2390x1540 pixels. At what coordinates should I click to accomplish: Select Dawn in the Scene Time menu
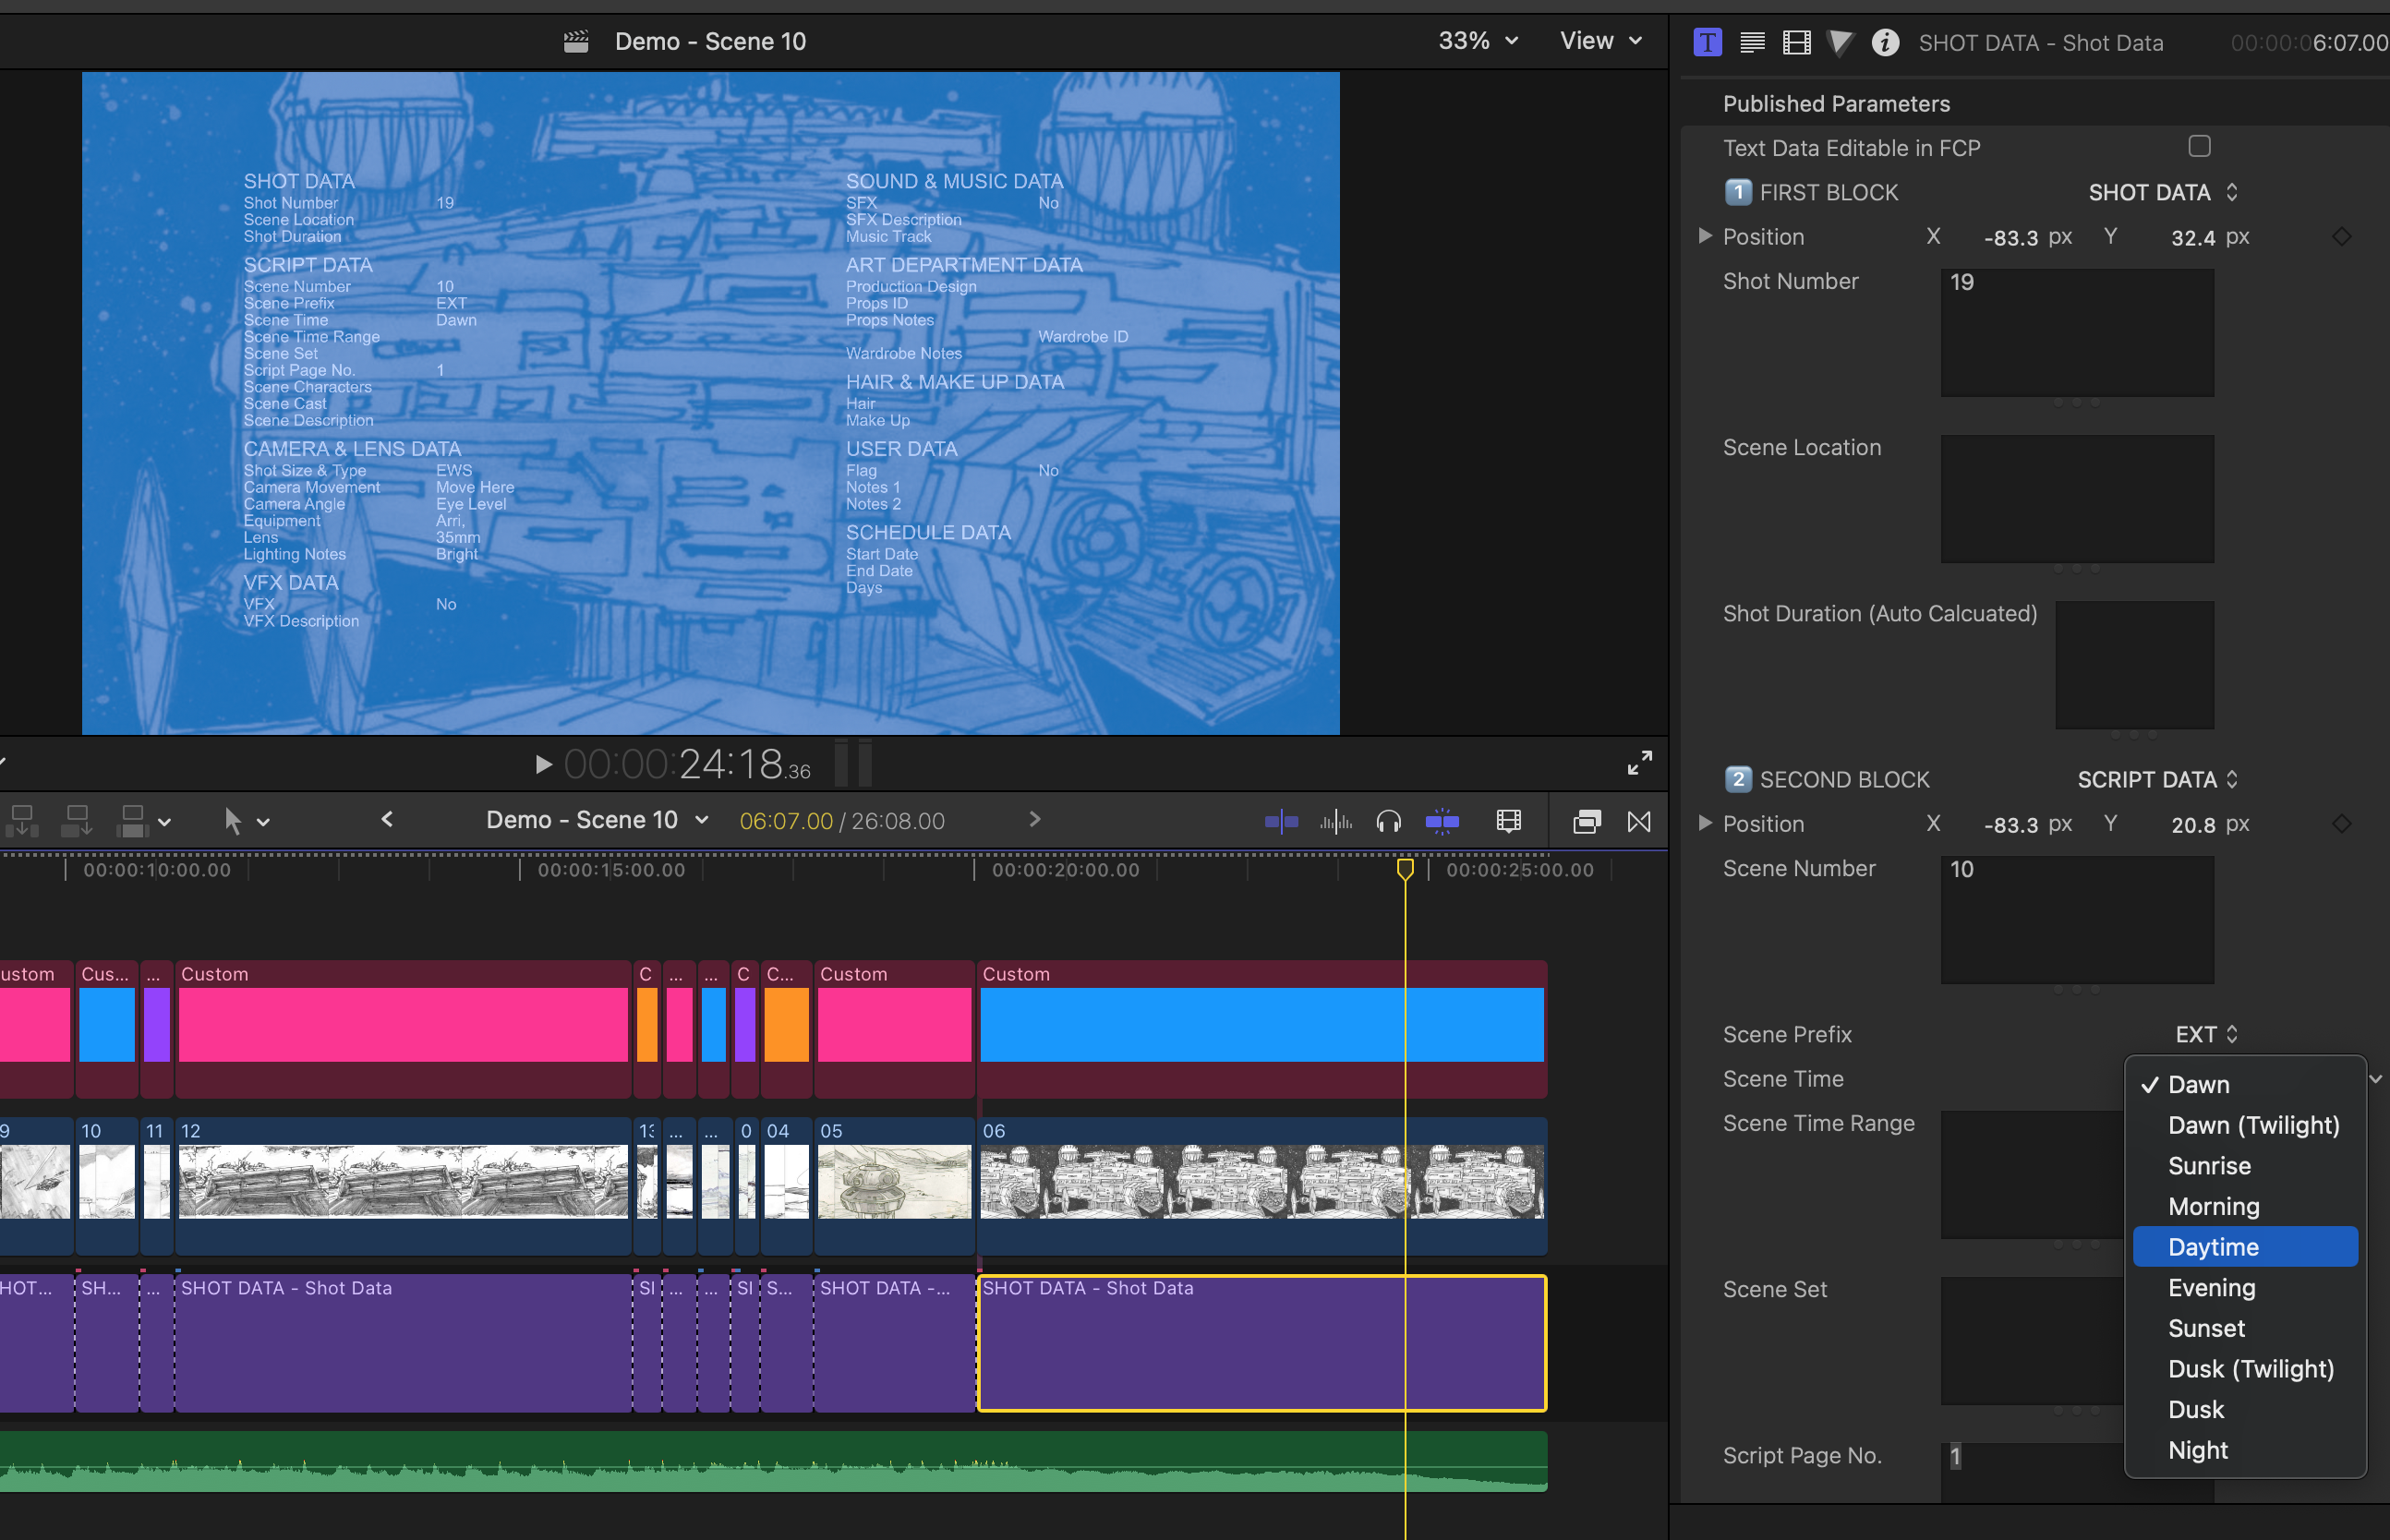coord(2246,1085)
